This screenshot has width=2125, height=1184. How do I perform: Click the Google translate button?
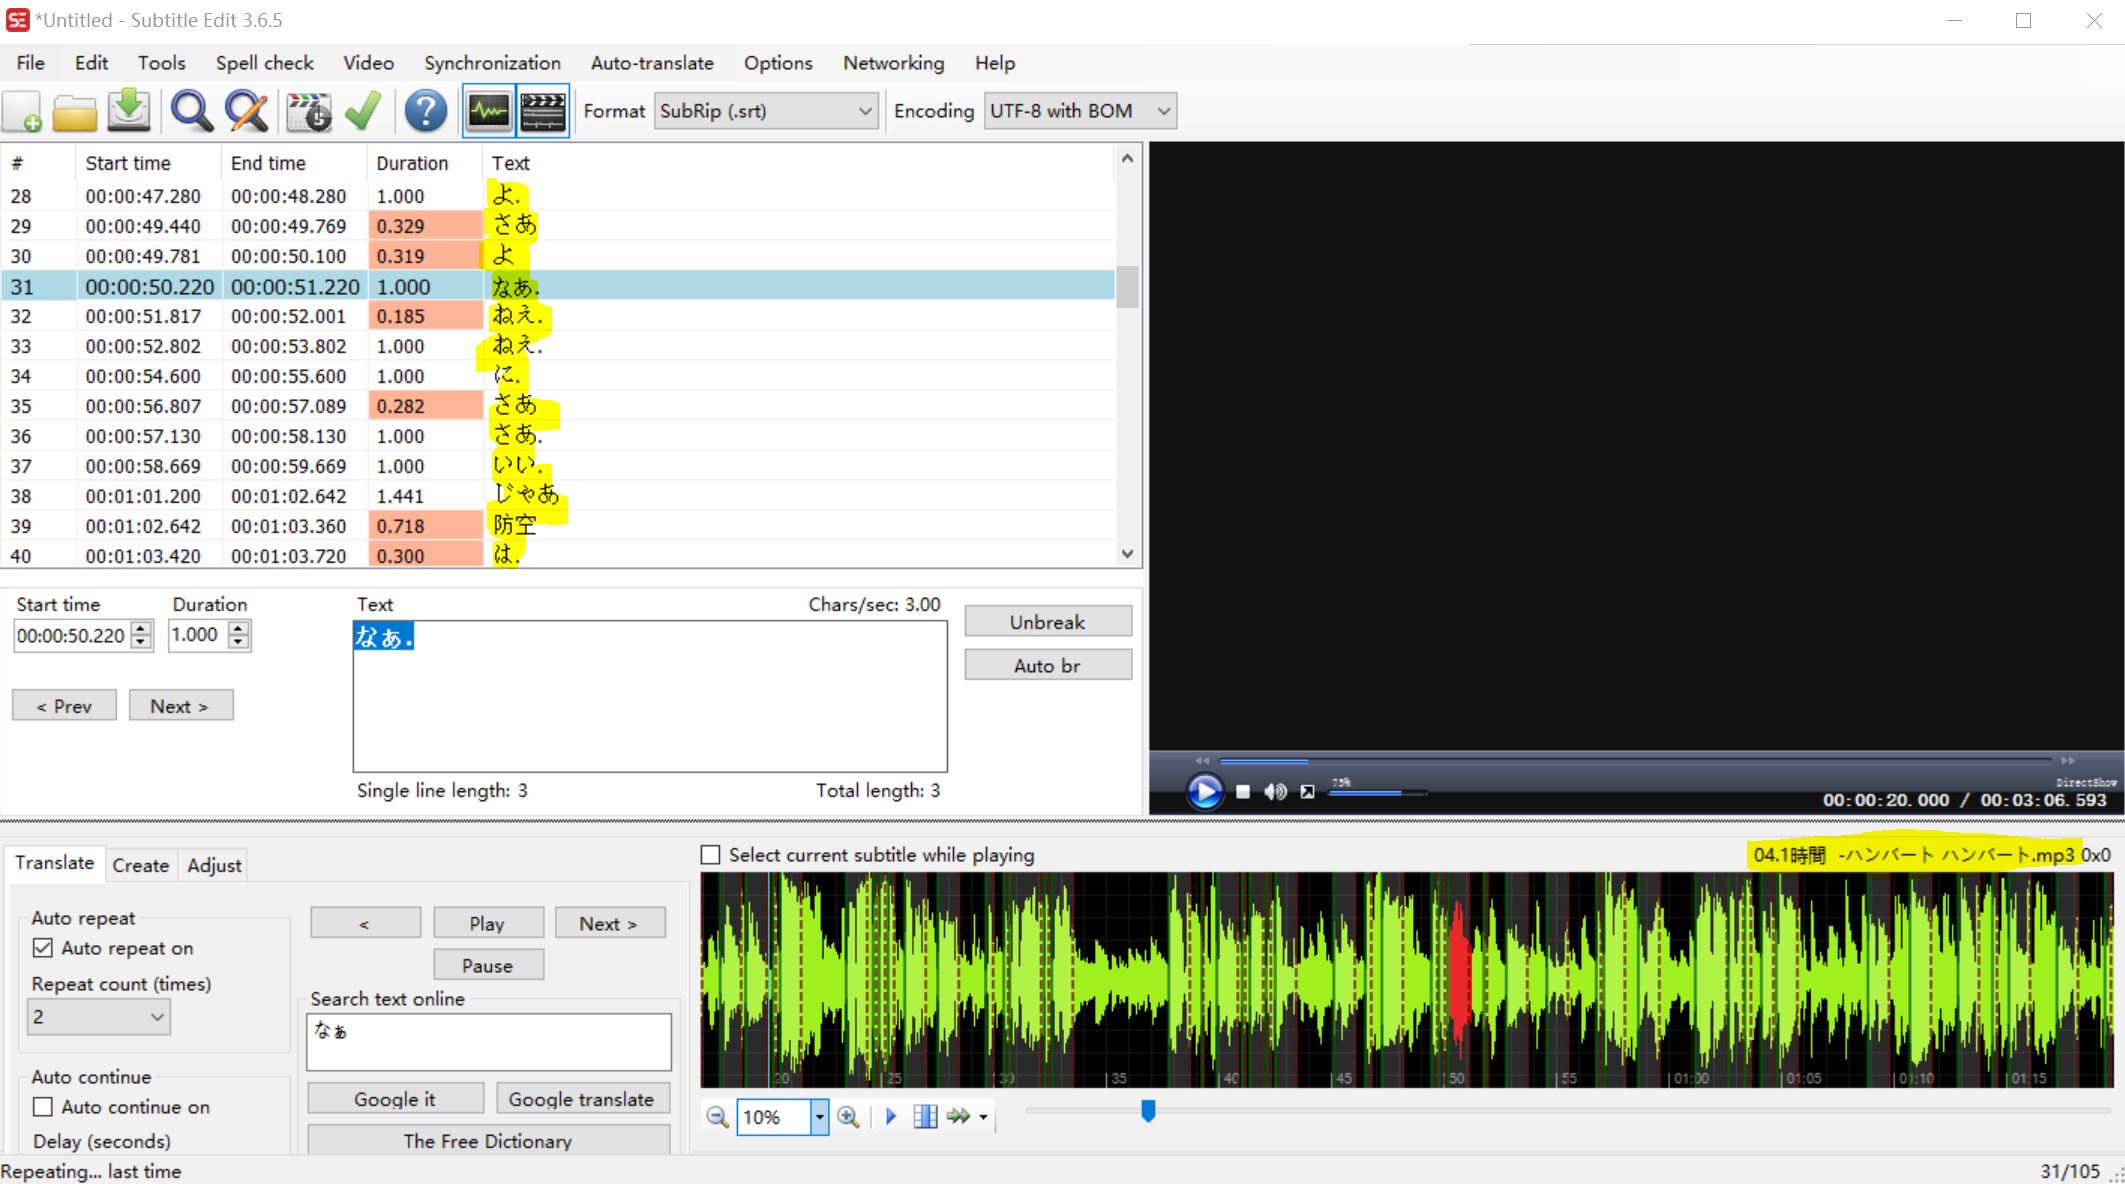click(582, 1098)
